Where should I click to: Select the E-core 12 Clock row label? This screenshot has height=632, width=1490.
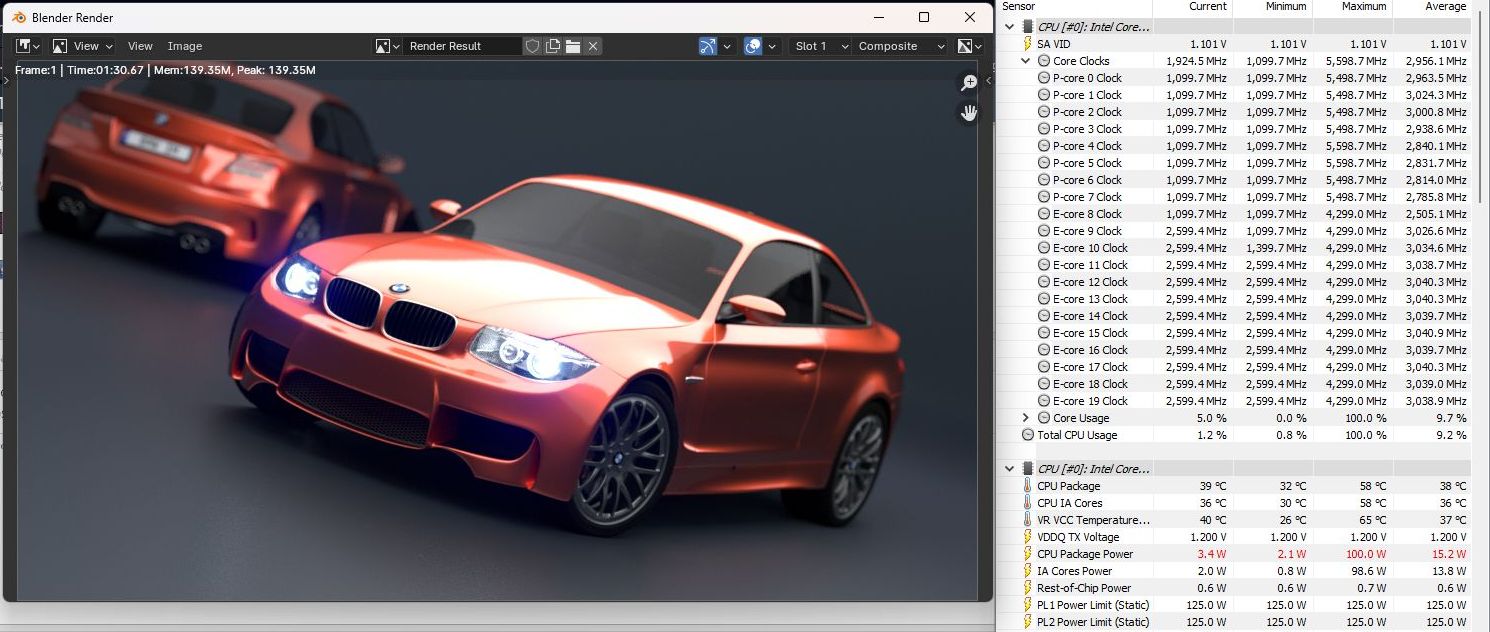point(1090,282)
